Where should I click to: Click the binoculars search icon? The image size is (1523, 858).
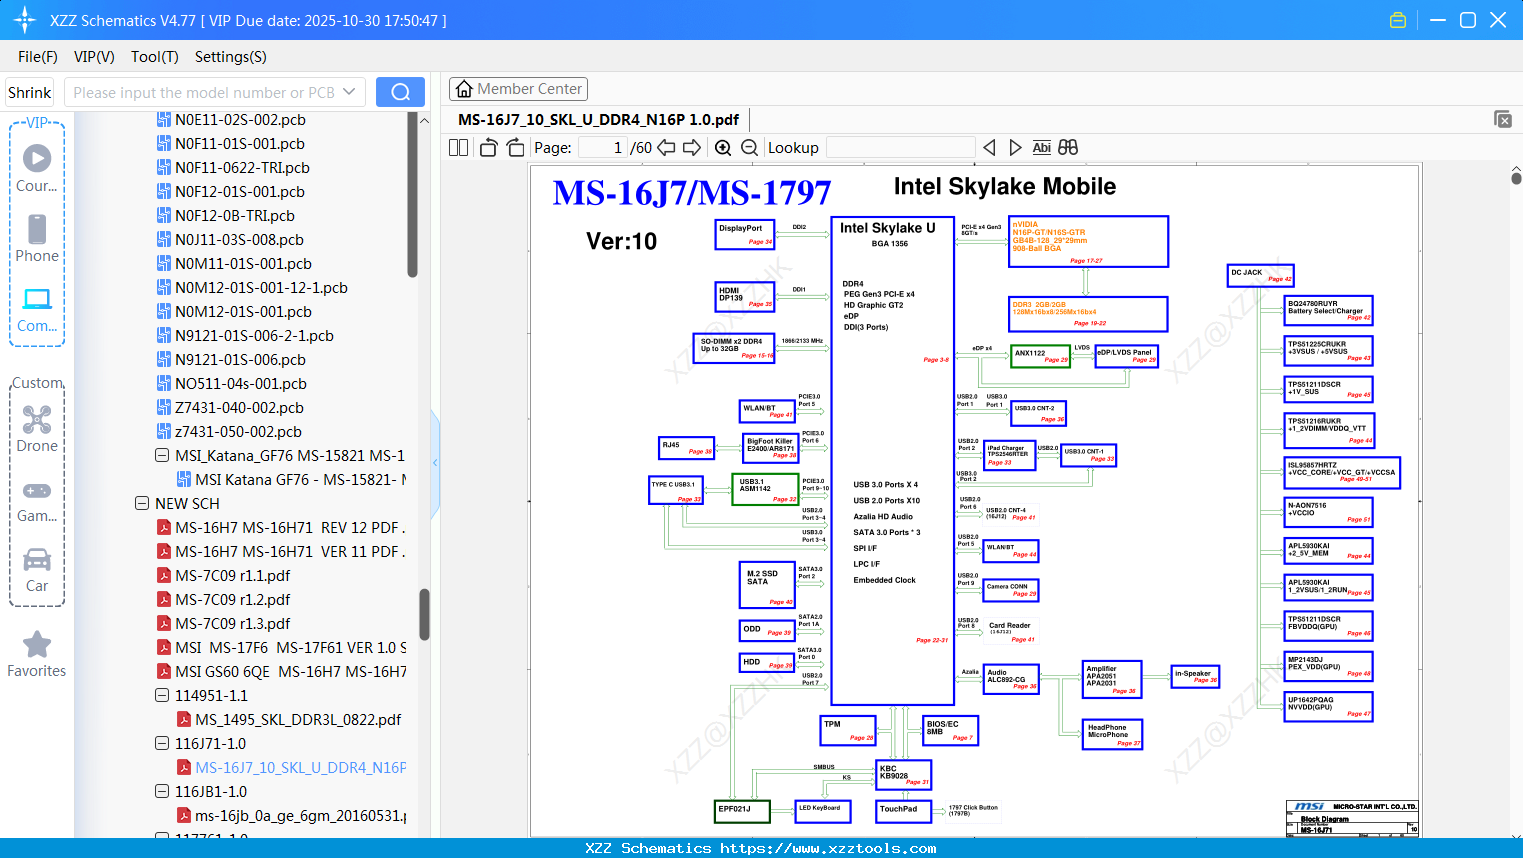coord(1068,148)
